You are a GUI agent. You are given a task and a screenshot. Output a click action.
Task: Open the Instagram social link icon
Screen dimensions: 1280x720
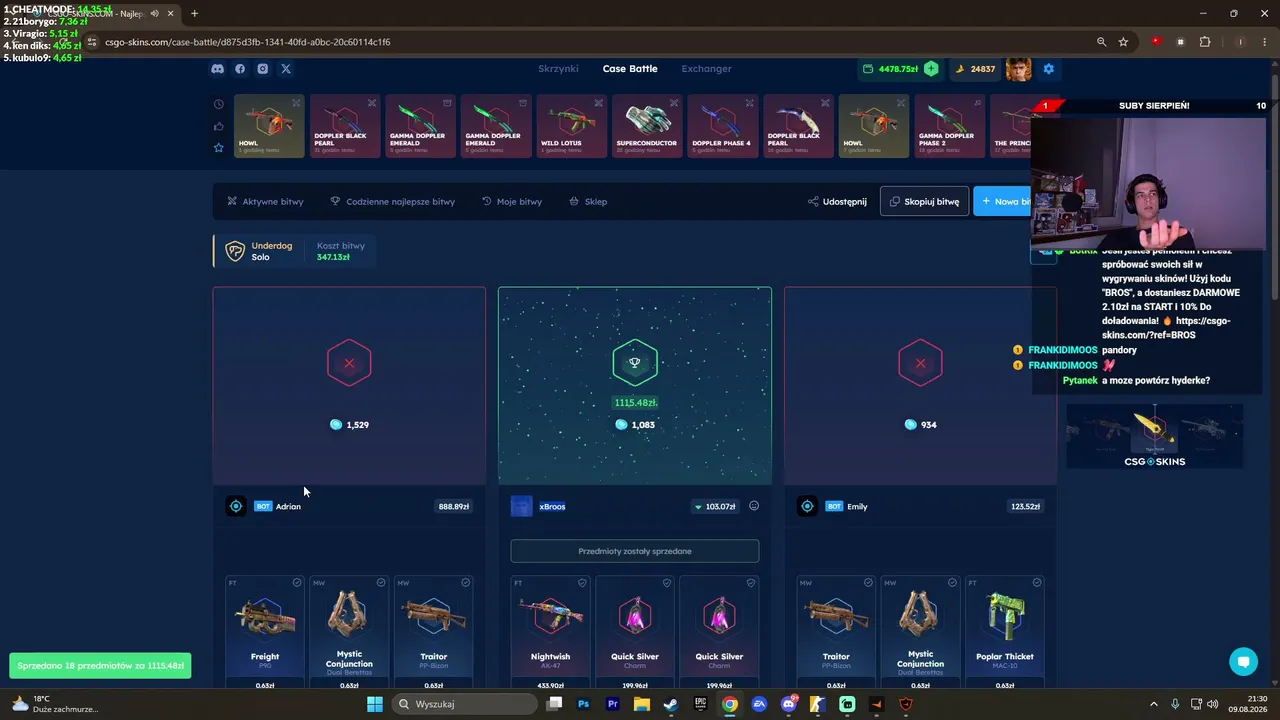coord(263,69)
